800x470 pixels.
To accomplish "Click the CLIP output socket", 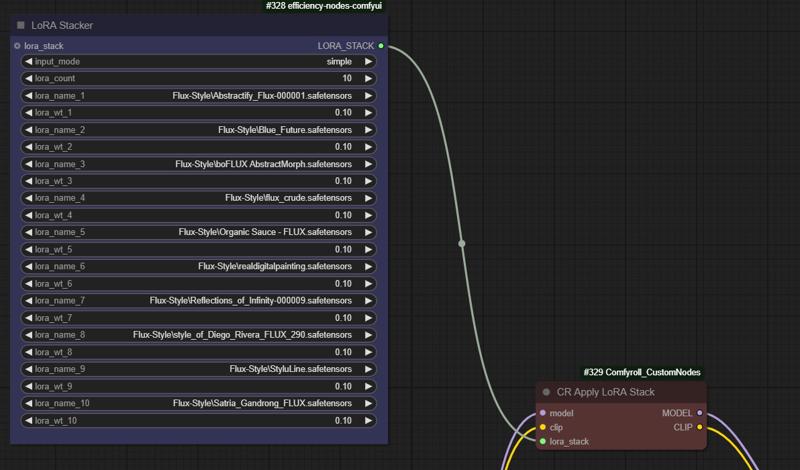I will 699,427.
